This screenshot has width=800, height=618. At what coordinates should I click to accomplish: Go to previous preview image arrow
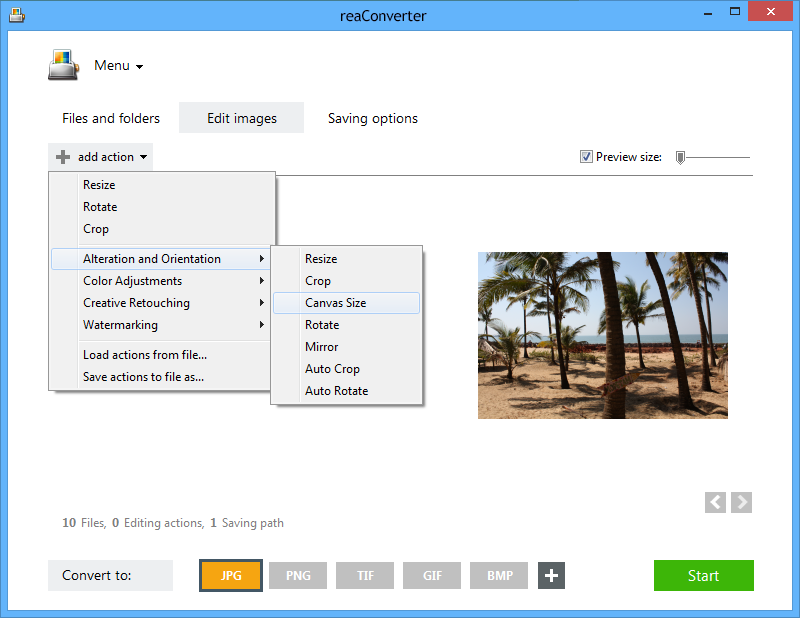tap(715, 503)
